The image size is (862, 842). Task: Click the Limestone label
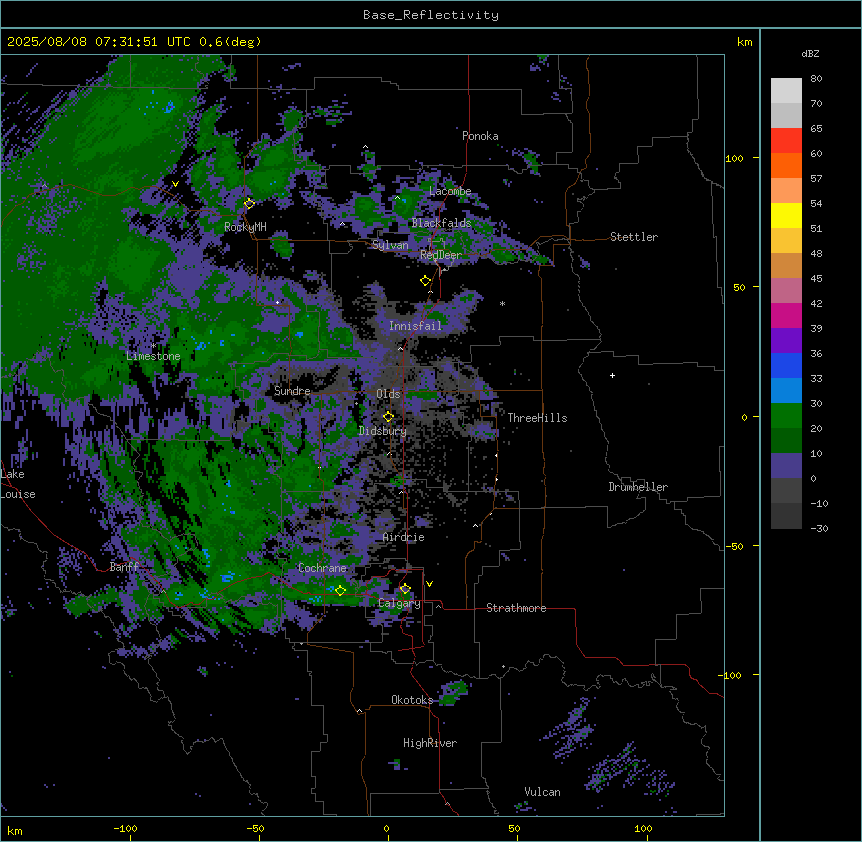click(153, 356)
